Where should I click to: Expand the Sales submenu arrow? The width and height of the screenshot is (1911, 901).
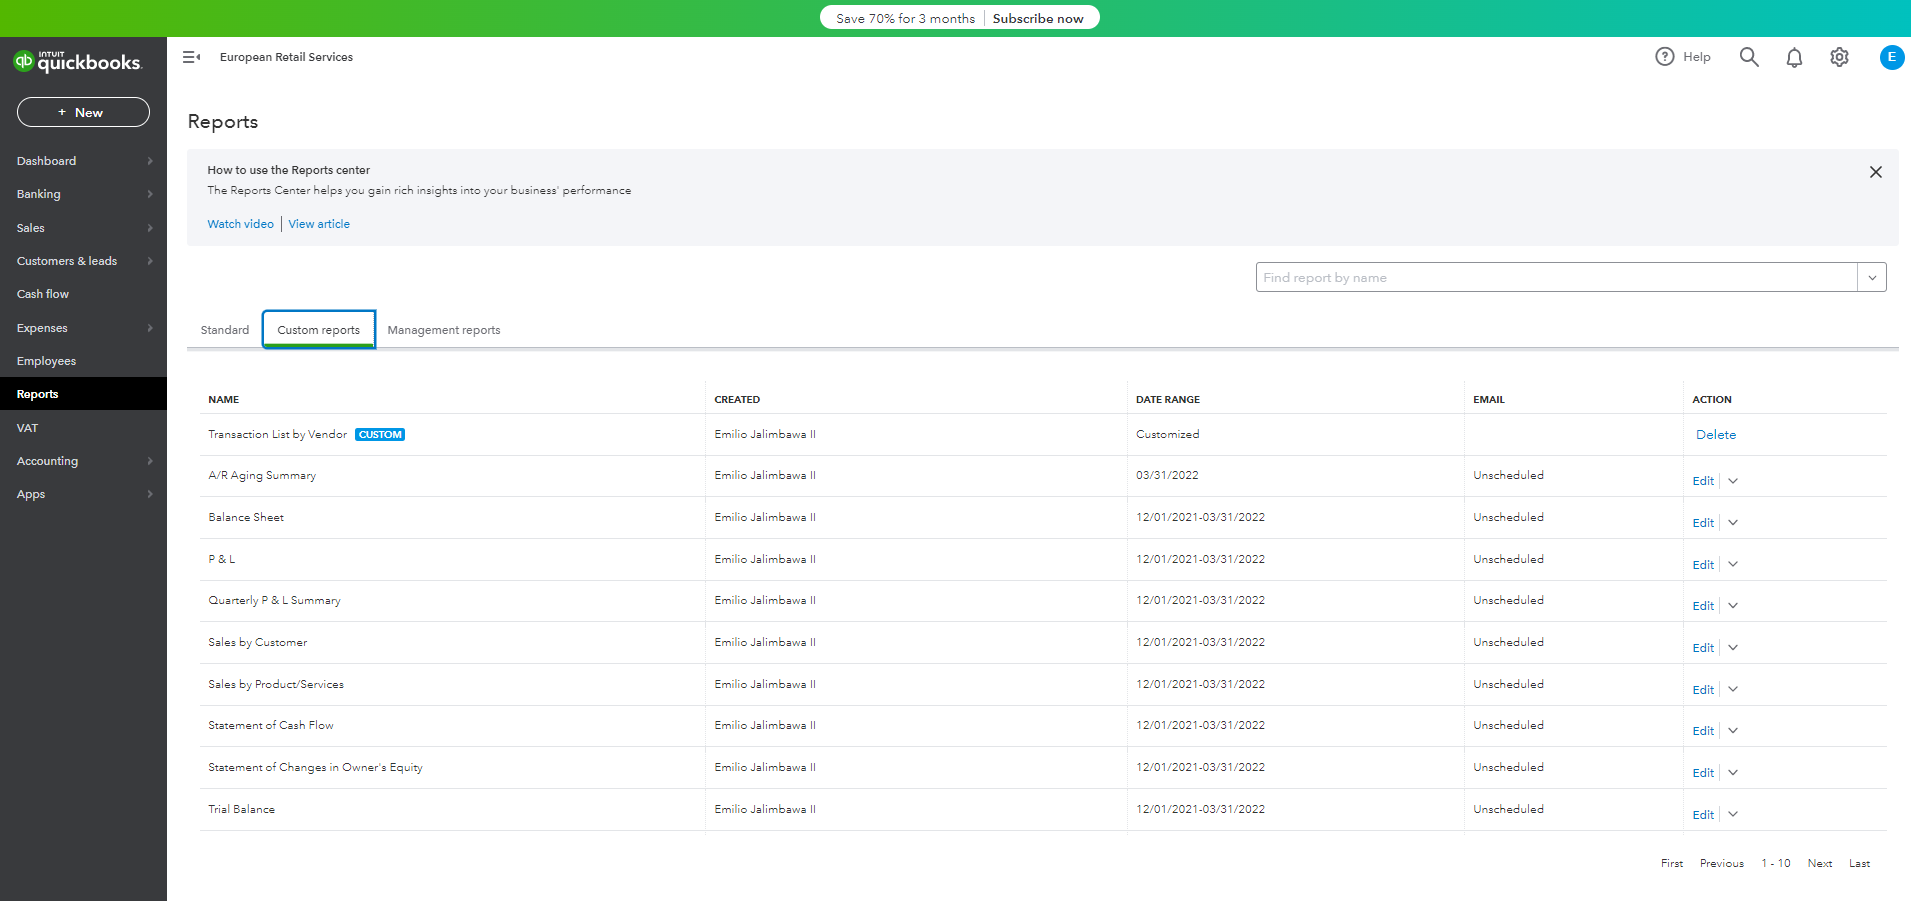click(x=150, y=228)
